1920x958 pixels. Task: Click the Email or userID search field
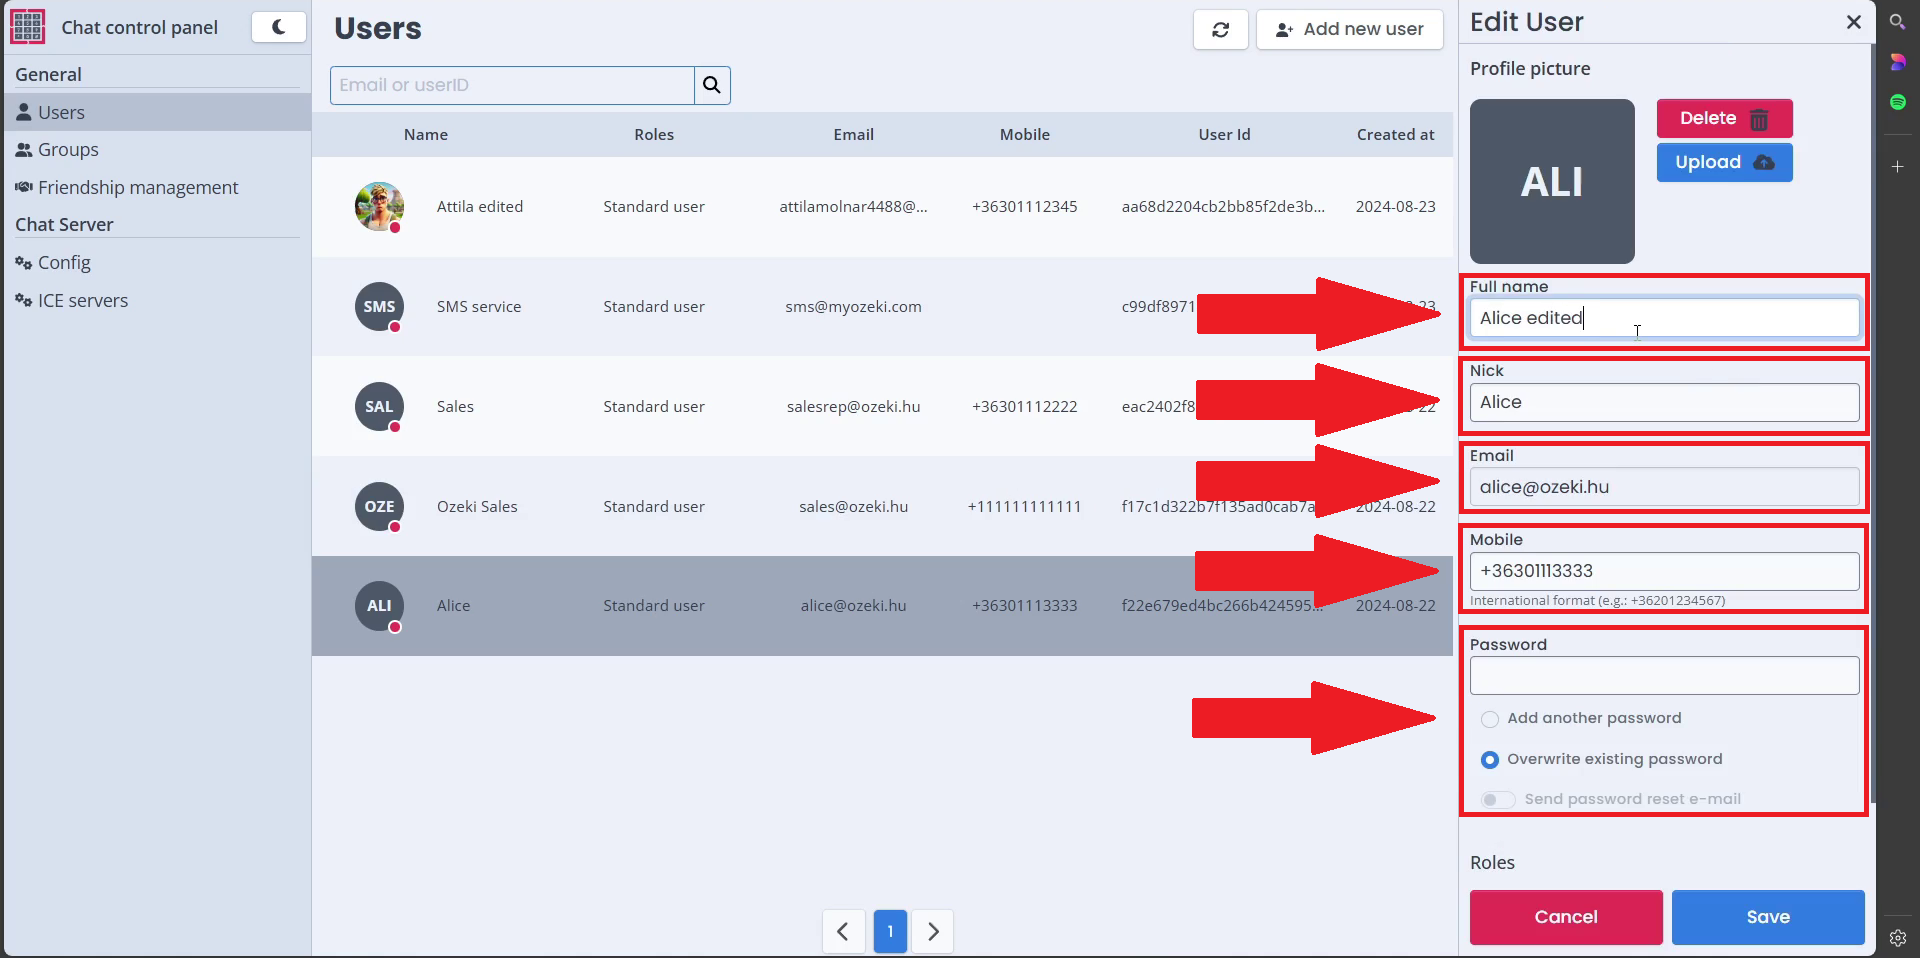tap(512, 85)
